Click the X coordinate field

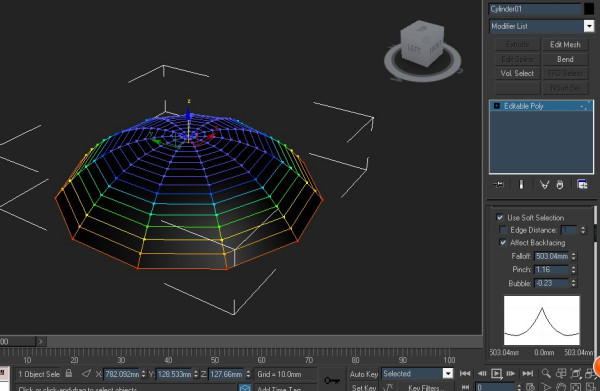[x=122, y=374]
